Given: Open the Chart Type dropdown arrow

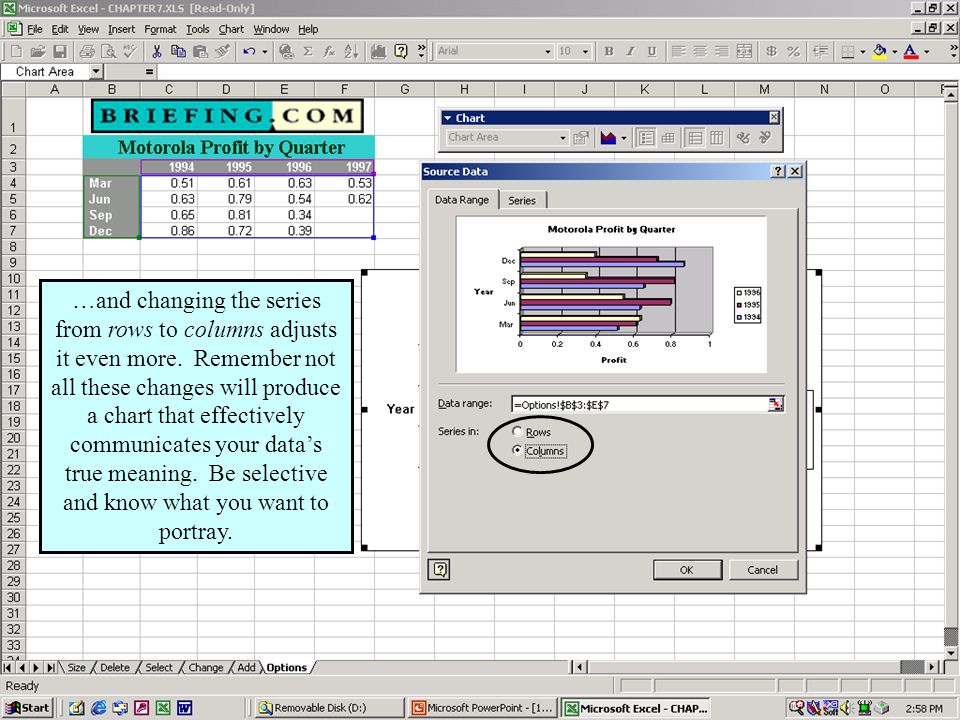Looking at the screenshot, I should point(624,138).
